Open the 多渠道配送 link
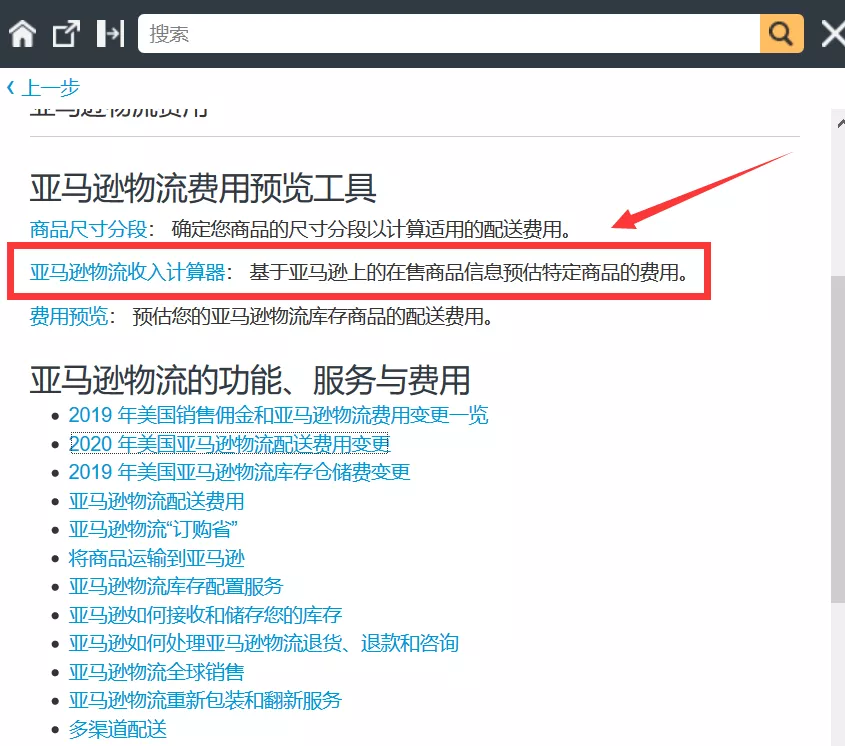845x746 pixels. click(x=117, y=729)
